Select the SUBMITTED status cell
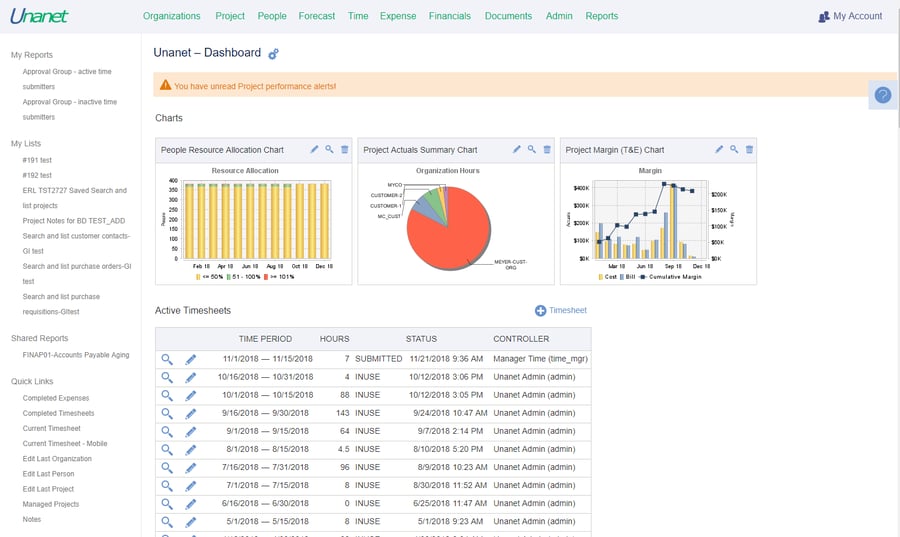 pos(378,359)
